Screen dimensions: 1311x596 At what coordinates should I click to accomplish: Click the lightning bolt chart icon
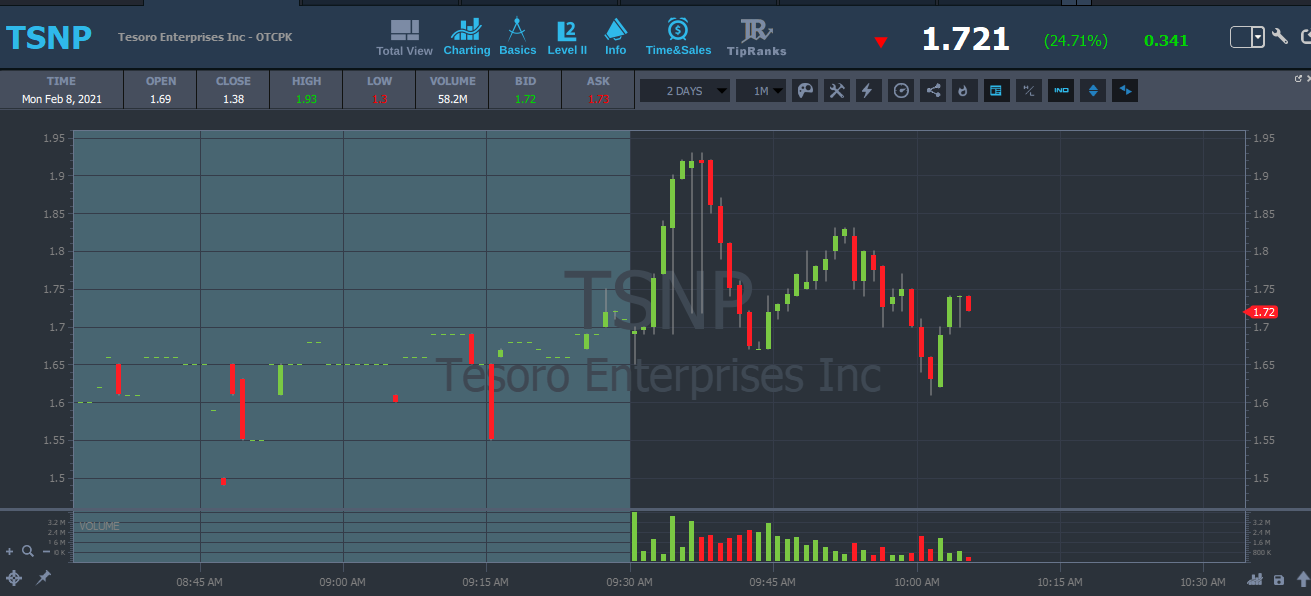click(867, 91)
